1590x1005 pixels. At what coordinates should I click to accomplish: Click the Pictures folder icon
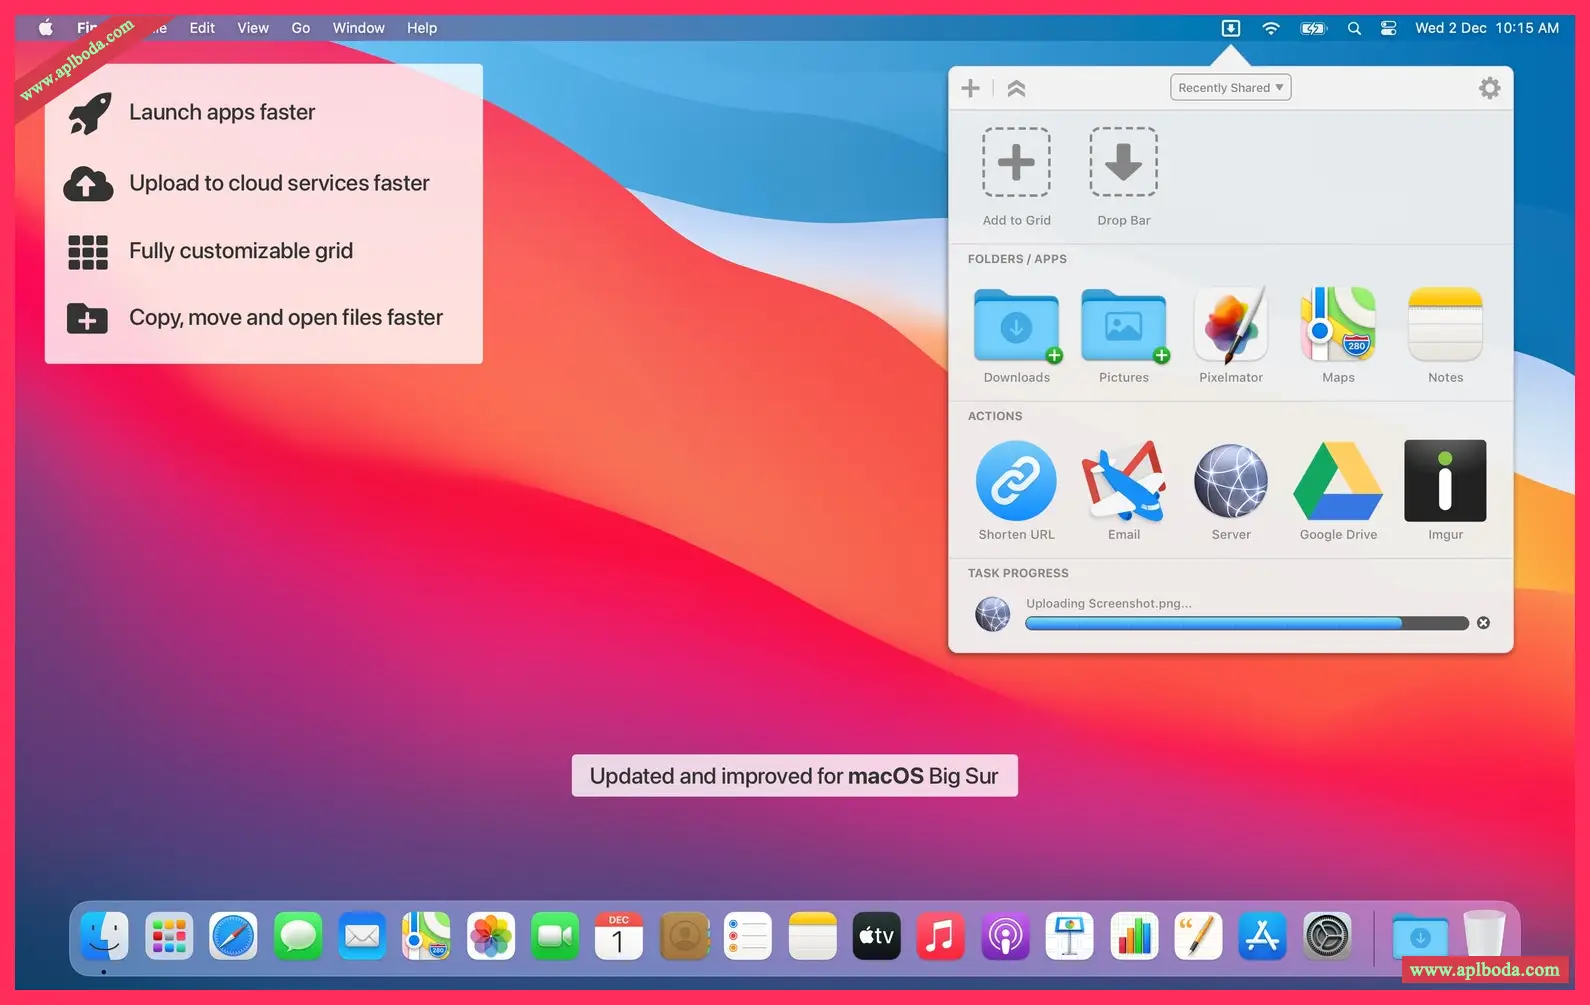point(1123,325)
